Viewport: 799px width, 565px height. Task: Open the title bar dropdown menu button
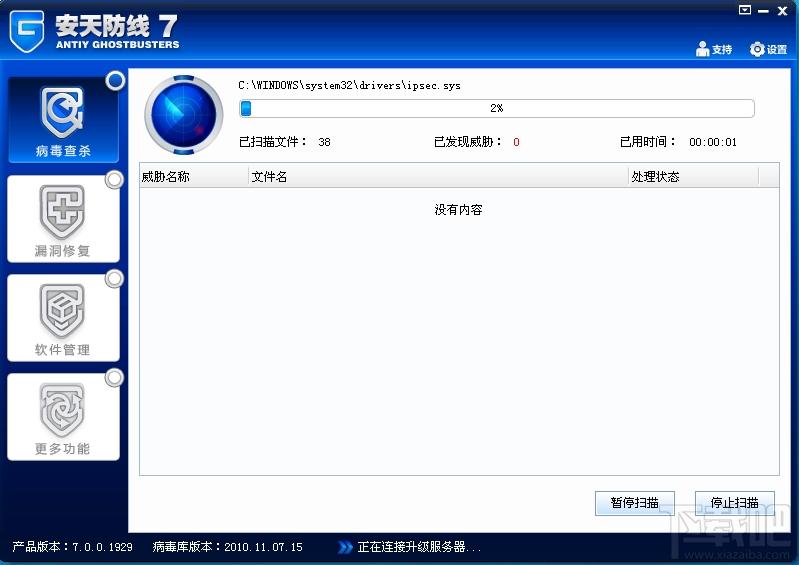744,10
